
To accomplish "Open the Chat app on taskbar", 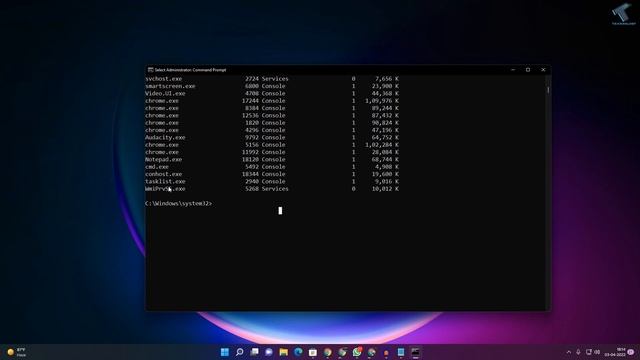I will click(269, 352).
